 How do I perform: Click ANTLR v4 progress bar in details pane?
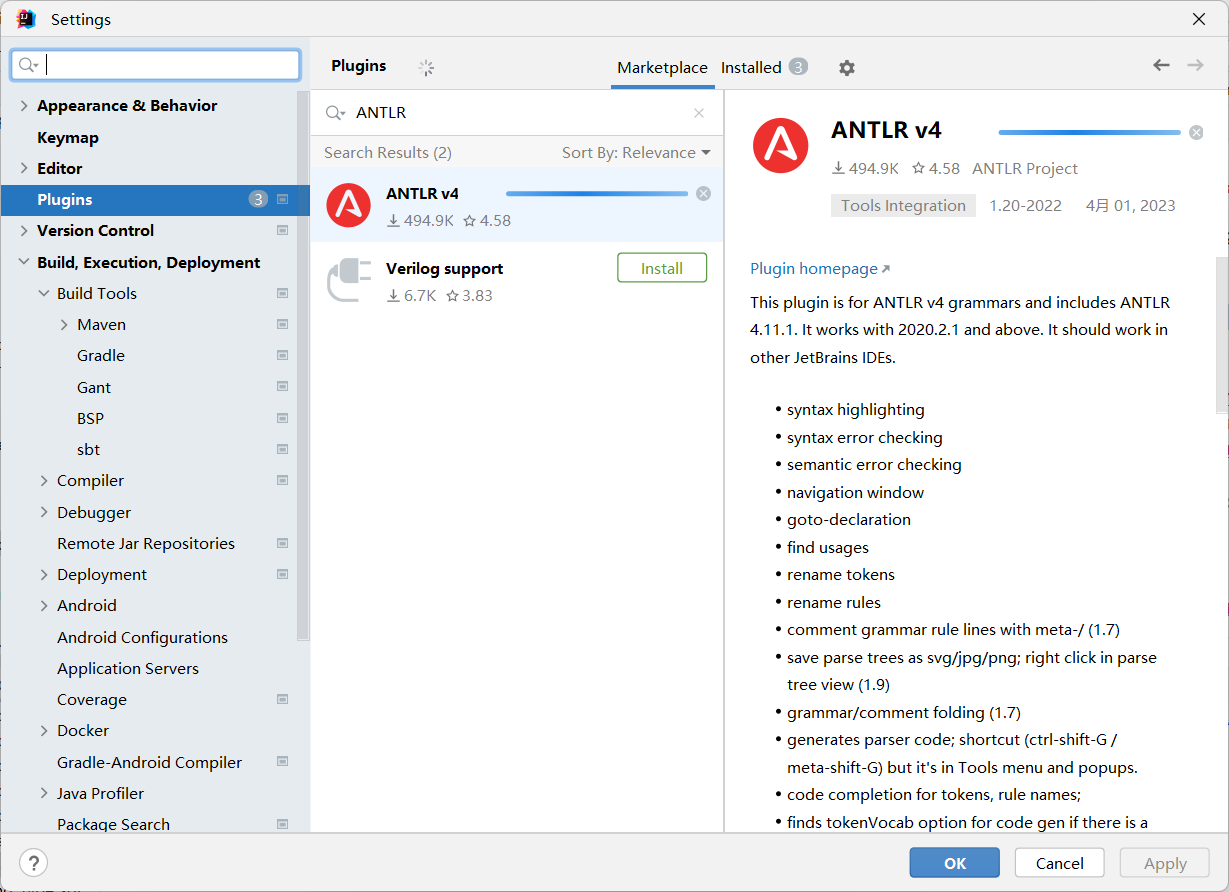1089,132
